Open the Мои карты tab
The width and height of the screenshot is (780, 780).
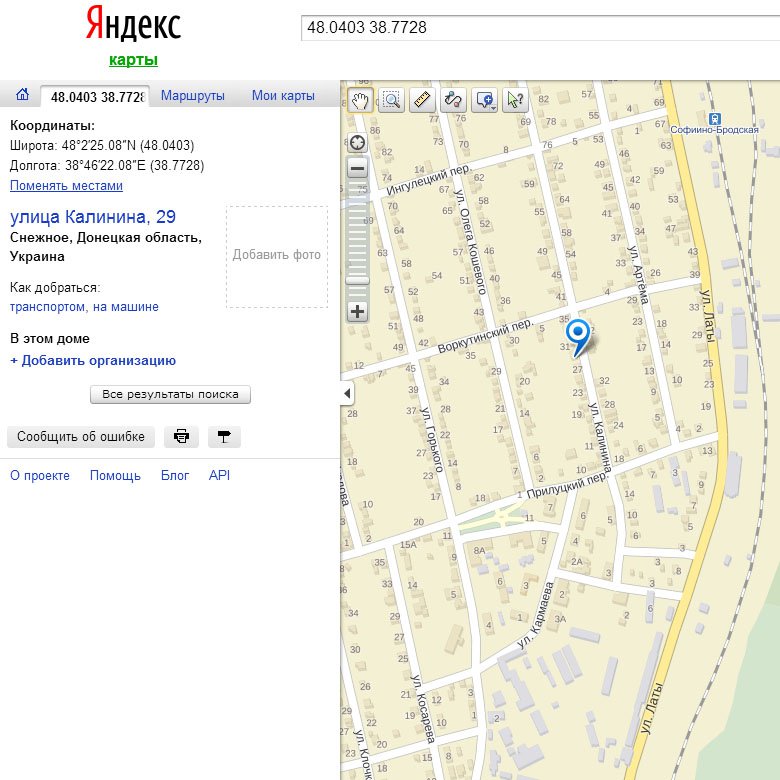(283, 96)
